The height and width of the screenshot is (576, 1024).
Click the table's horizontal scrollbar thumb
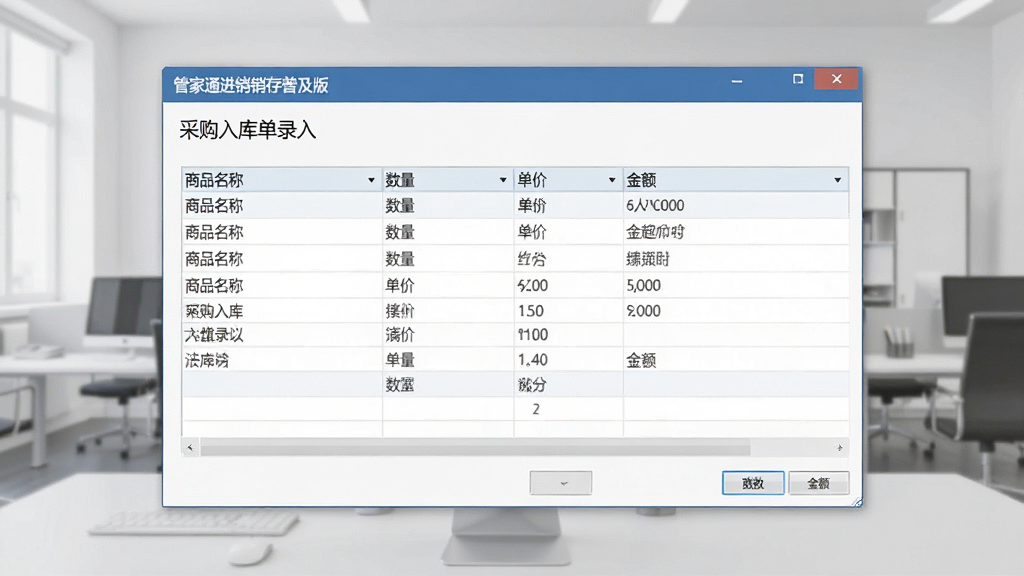pyautogui.click(x=475, y=448)
